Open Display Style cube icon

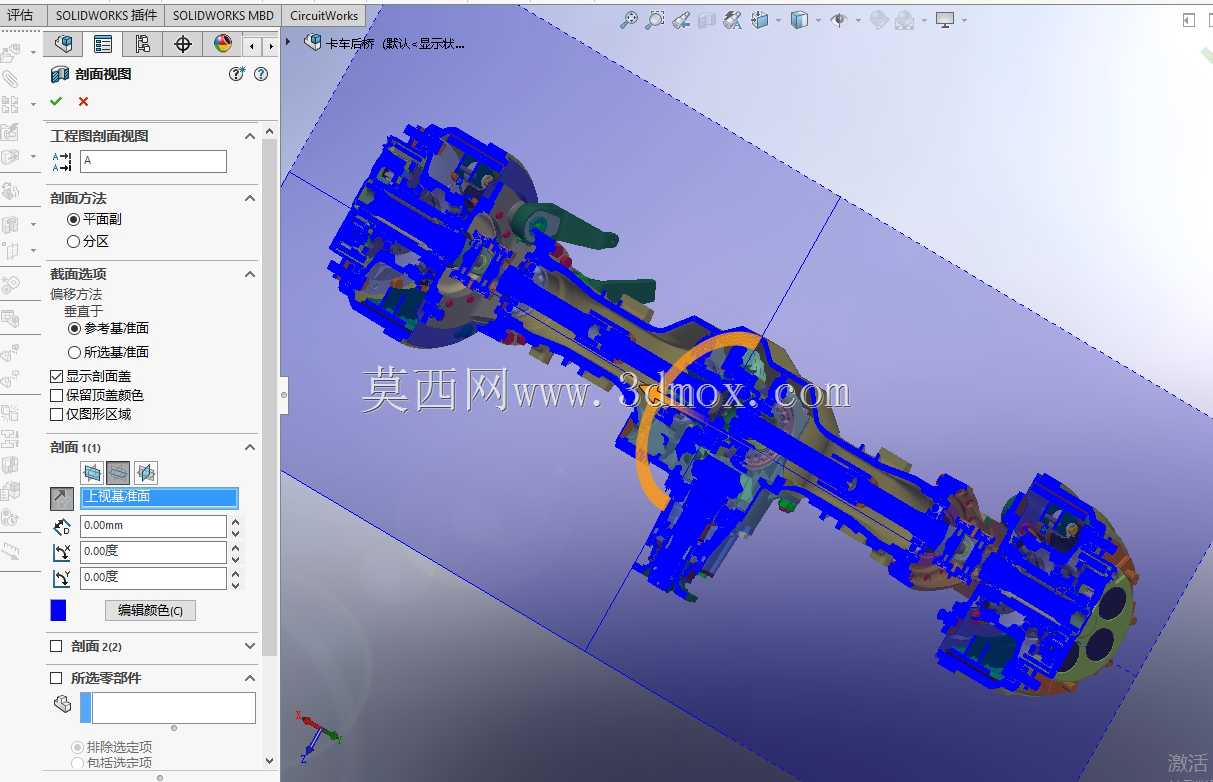tap(799, 19)
